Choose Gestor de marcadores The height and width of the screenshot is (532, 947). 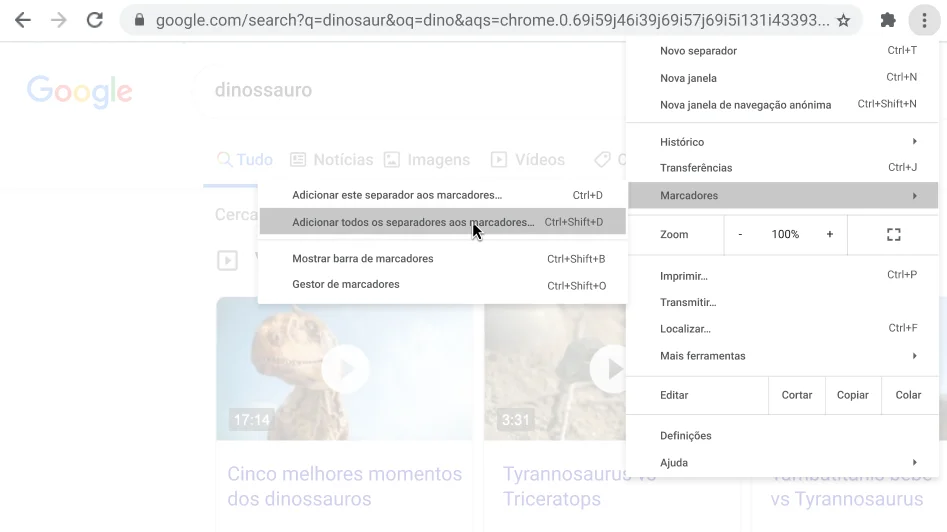point(346,285)
